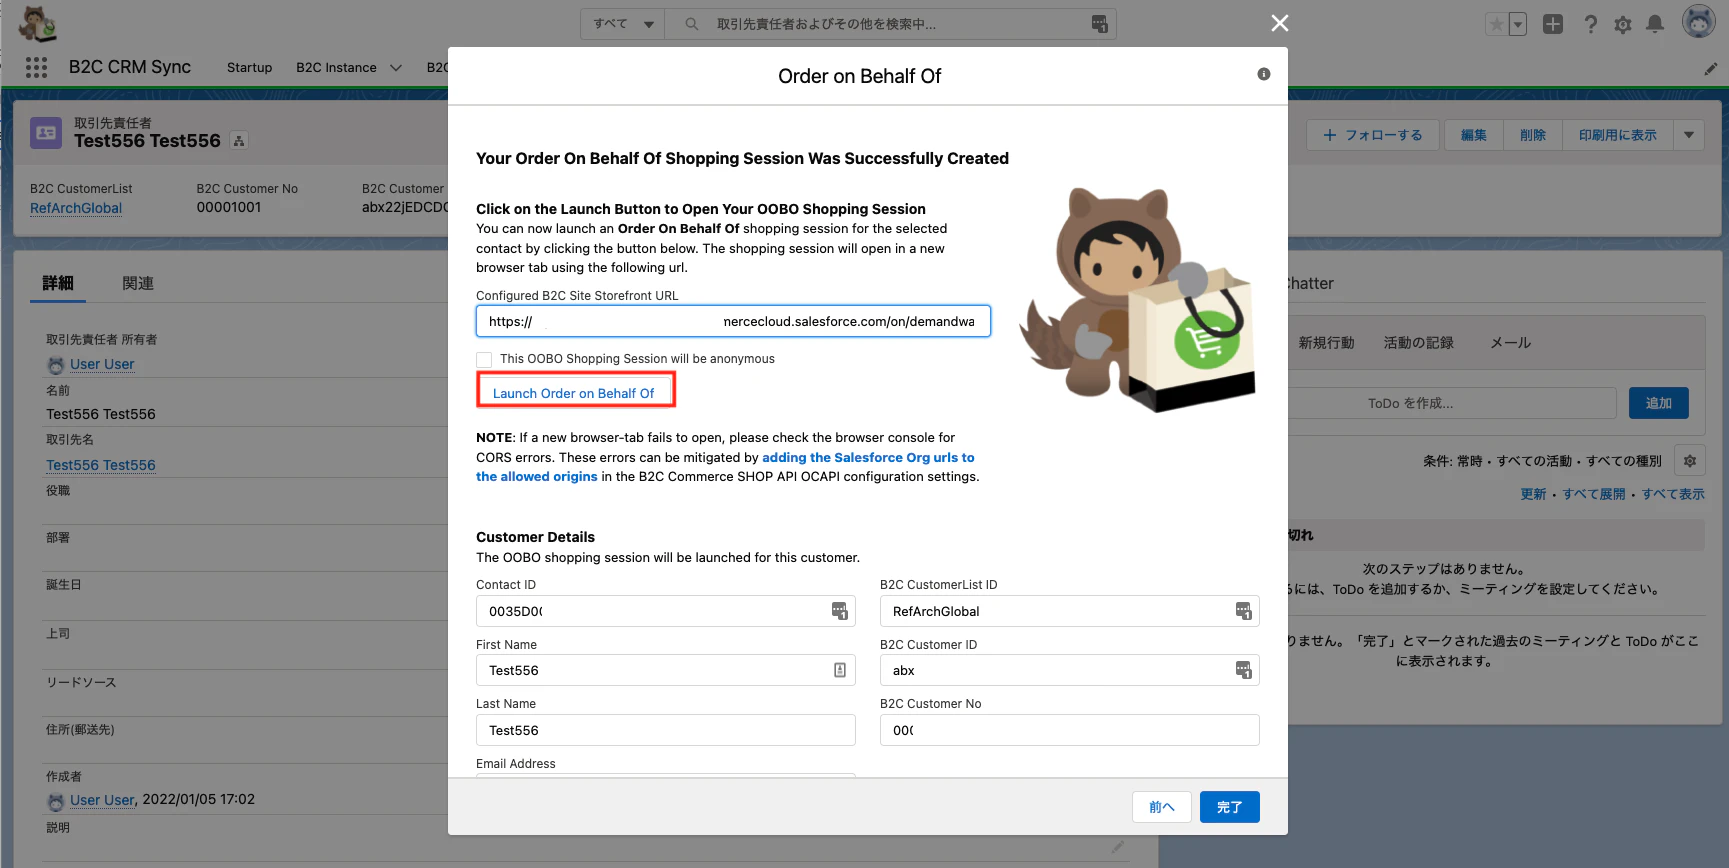
Task: Click the 更新 refresh link
Action: pyautogui.click(x=1533, y=495)
